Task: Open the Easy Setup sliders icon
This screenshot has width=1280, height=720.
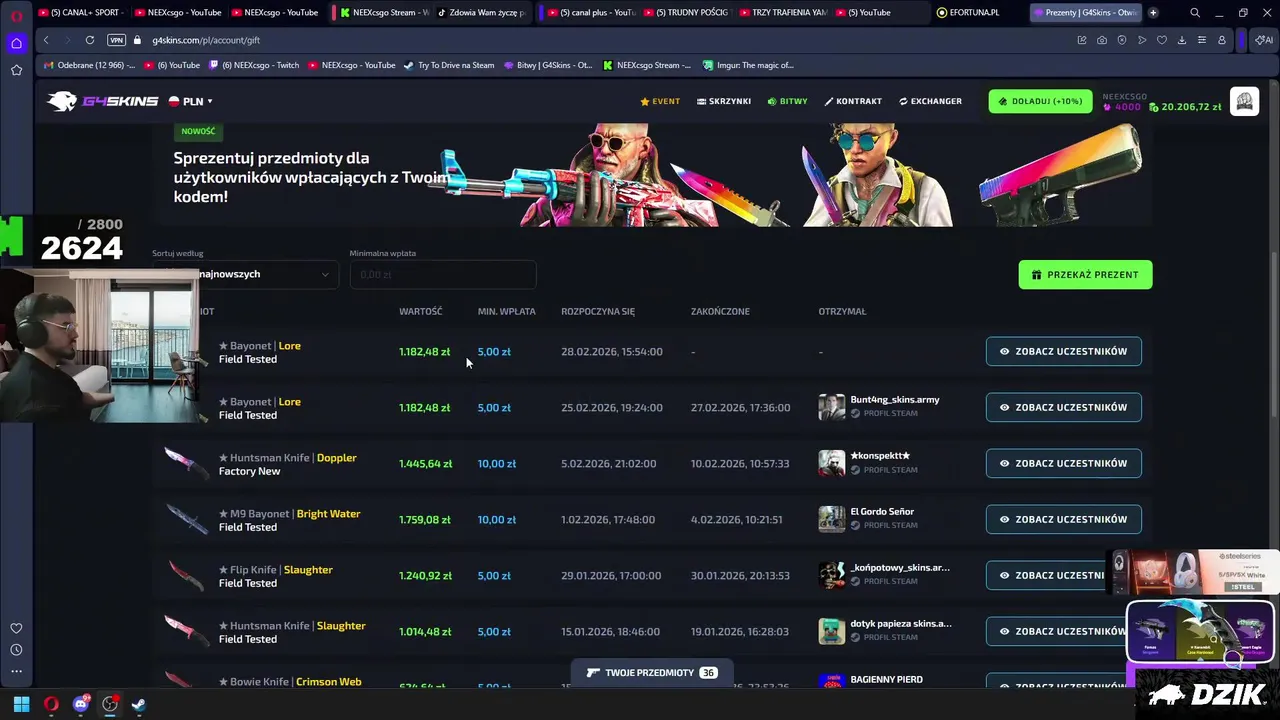Action: click(1202, 40)
